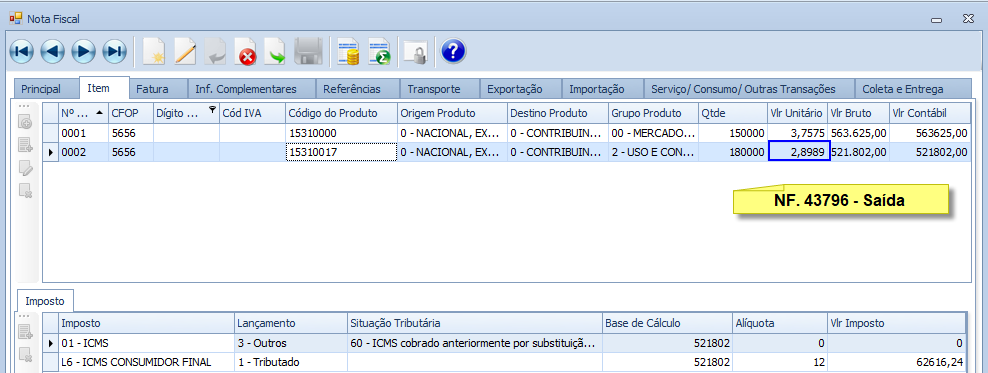
Task: Click the add row icon beside Imposto grid
Action: [x=25, y=331]
